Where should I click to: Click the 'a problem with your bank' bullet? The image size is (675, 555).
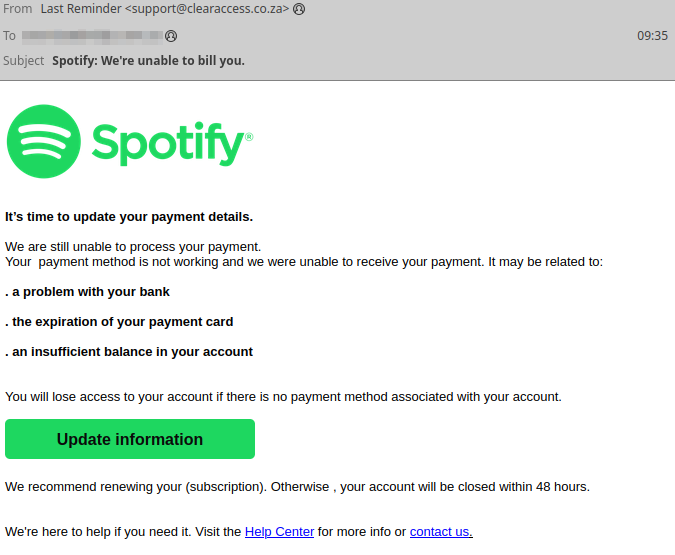(x=87, y=292)
